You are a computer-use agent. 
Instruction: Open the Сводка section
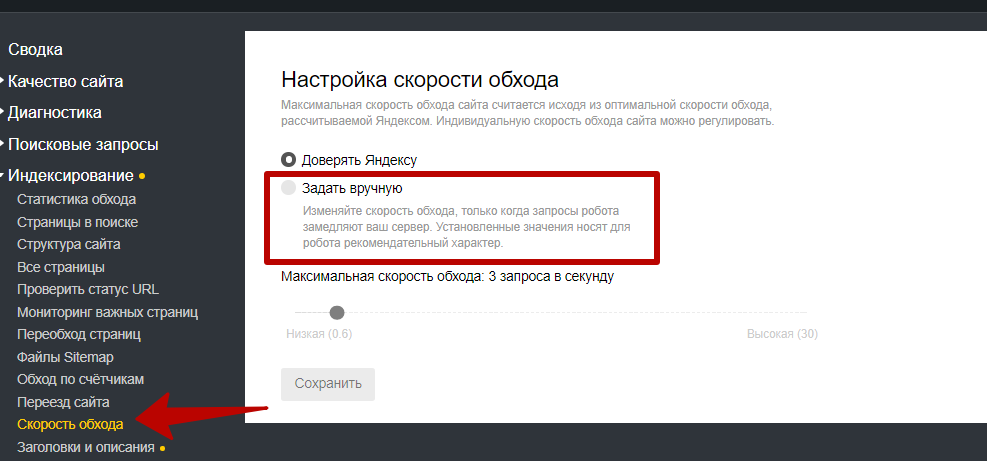[x=35, y=50]
